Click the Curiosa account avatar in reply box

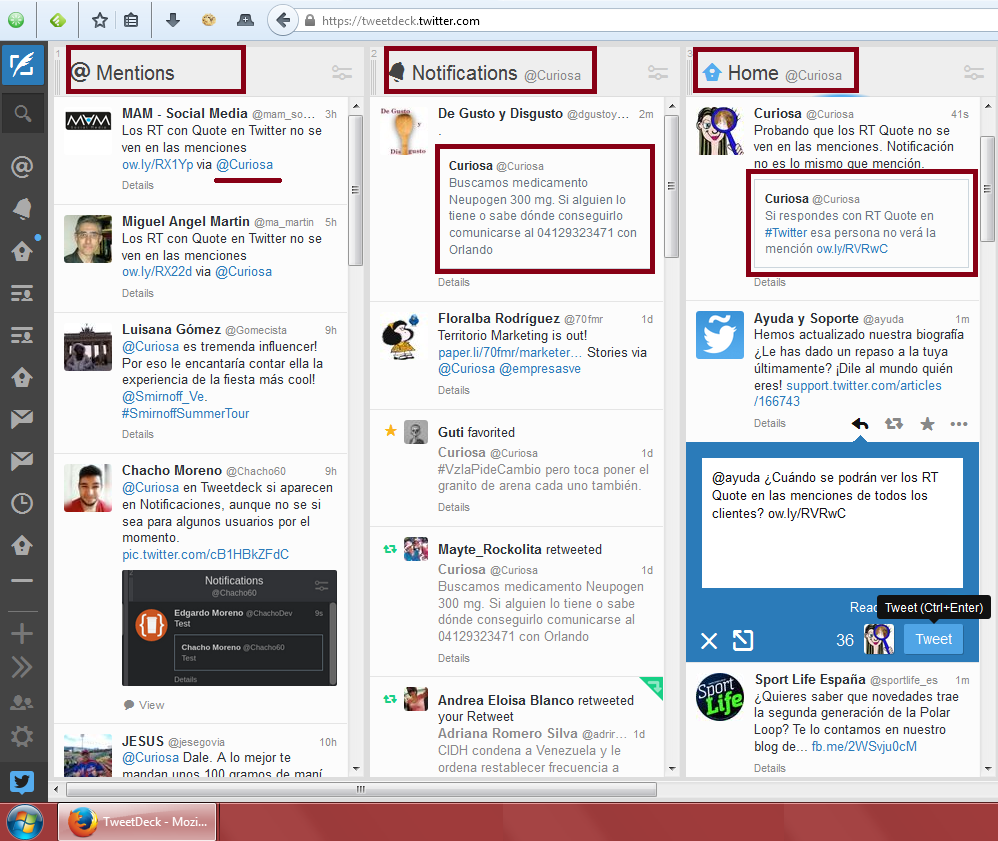(878, 639)
